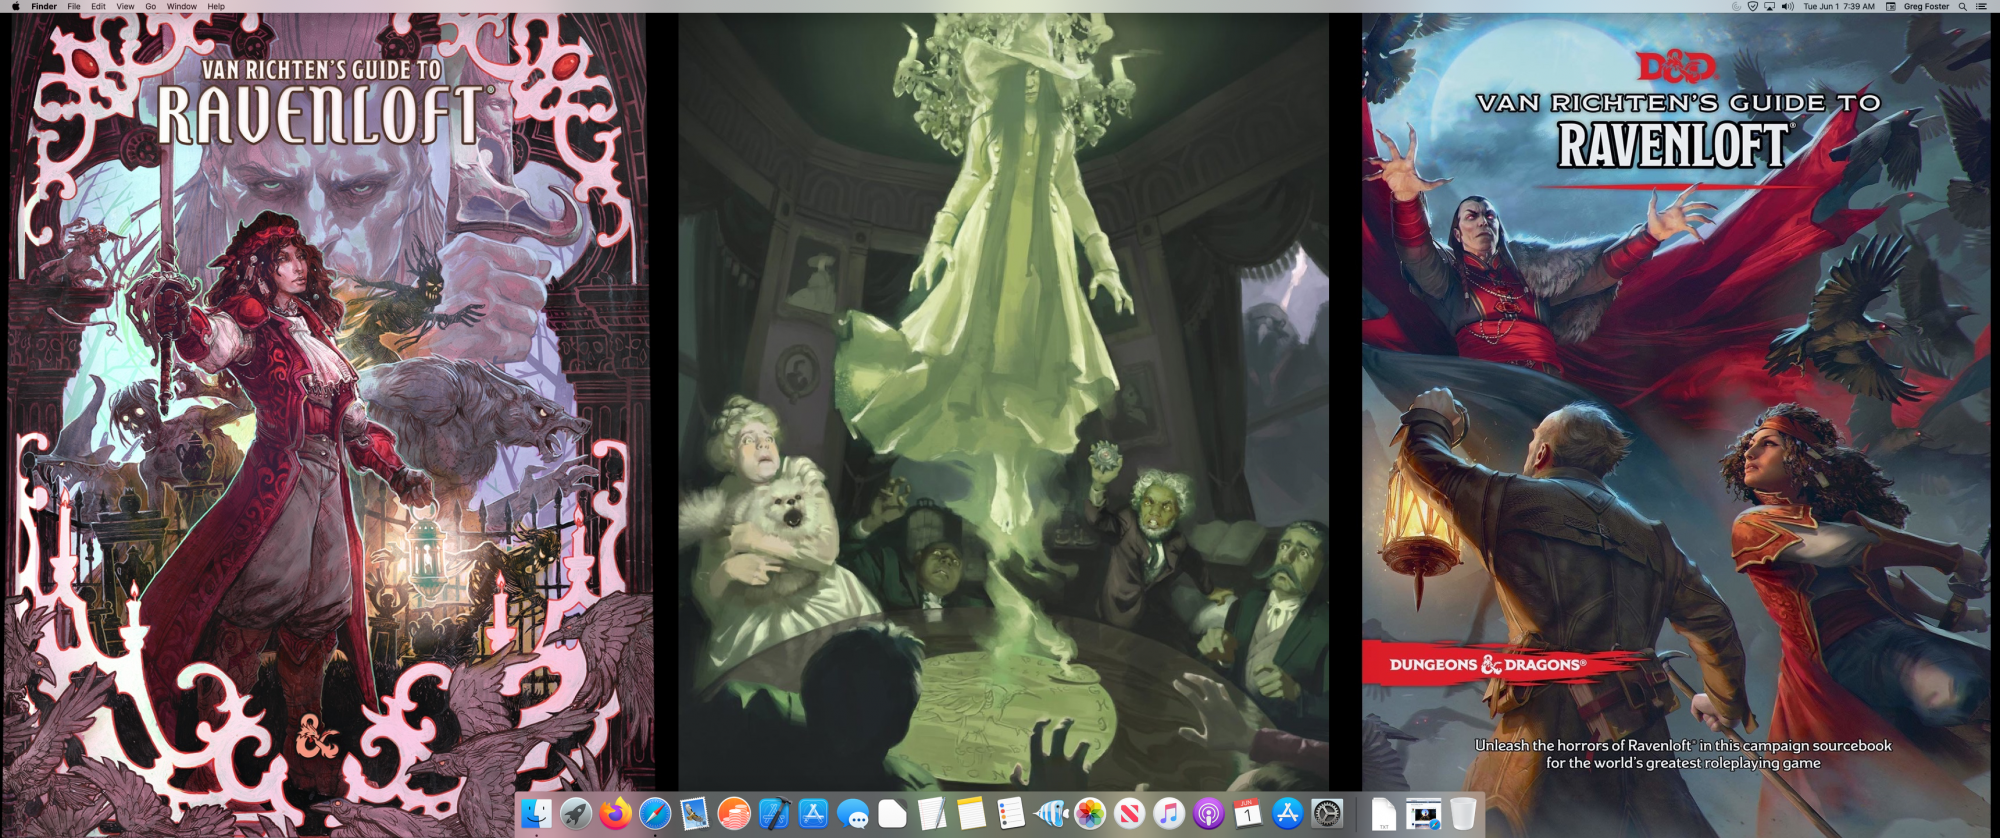Open the blue blueprint app icon next to Xcode
The image size is (2000, 838).
tap(813, 814)
